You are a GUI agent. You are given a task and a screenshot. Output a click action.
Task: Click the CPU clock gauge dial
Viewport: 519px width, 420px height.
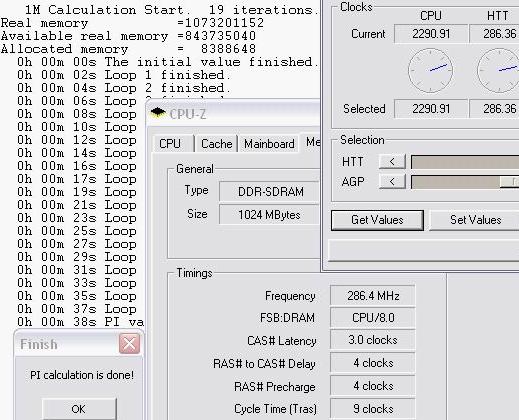click(x=430, y=70)
